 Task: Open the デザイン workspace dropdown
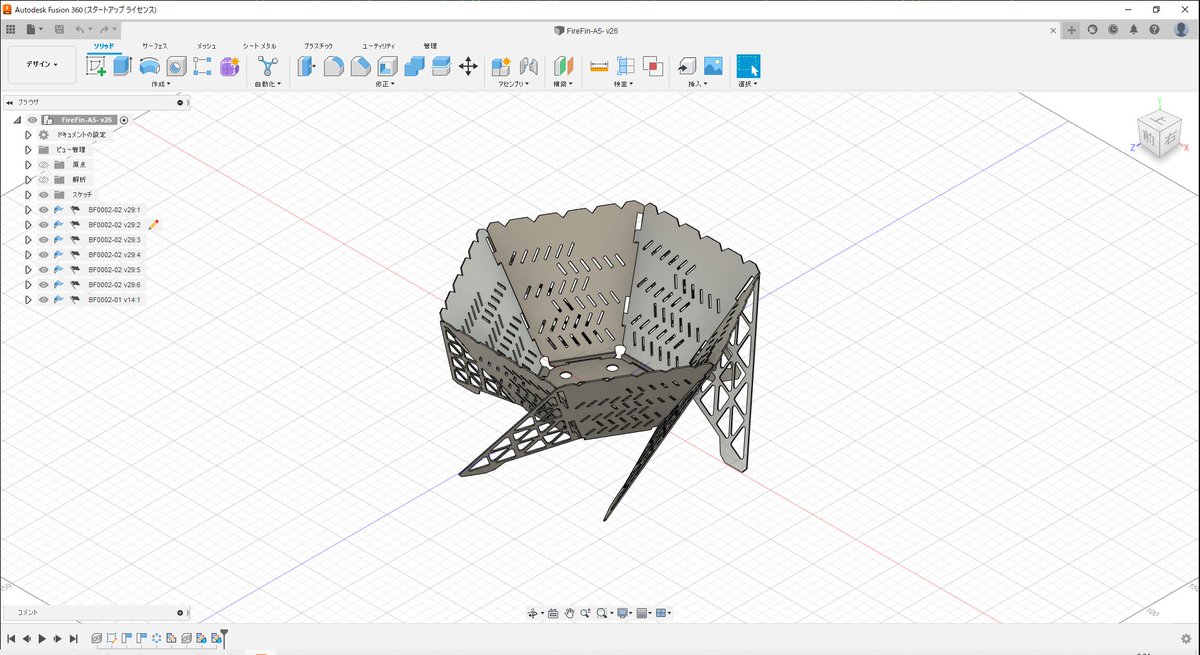point(42,65)
